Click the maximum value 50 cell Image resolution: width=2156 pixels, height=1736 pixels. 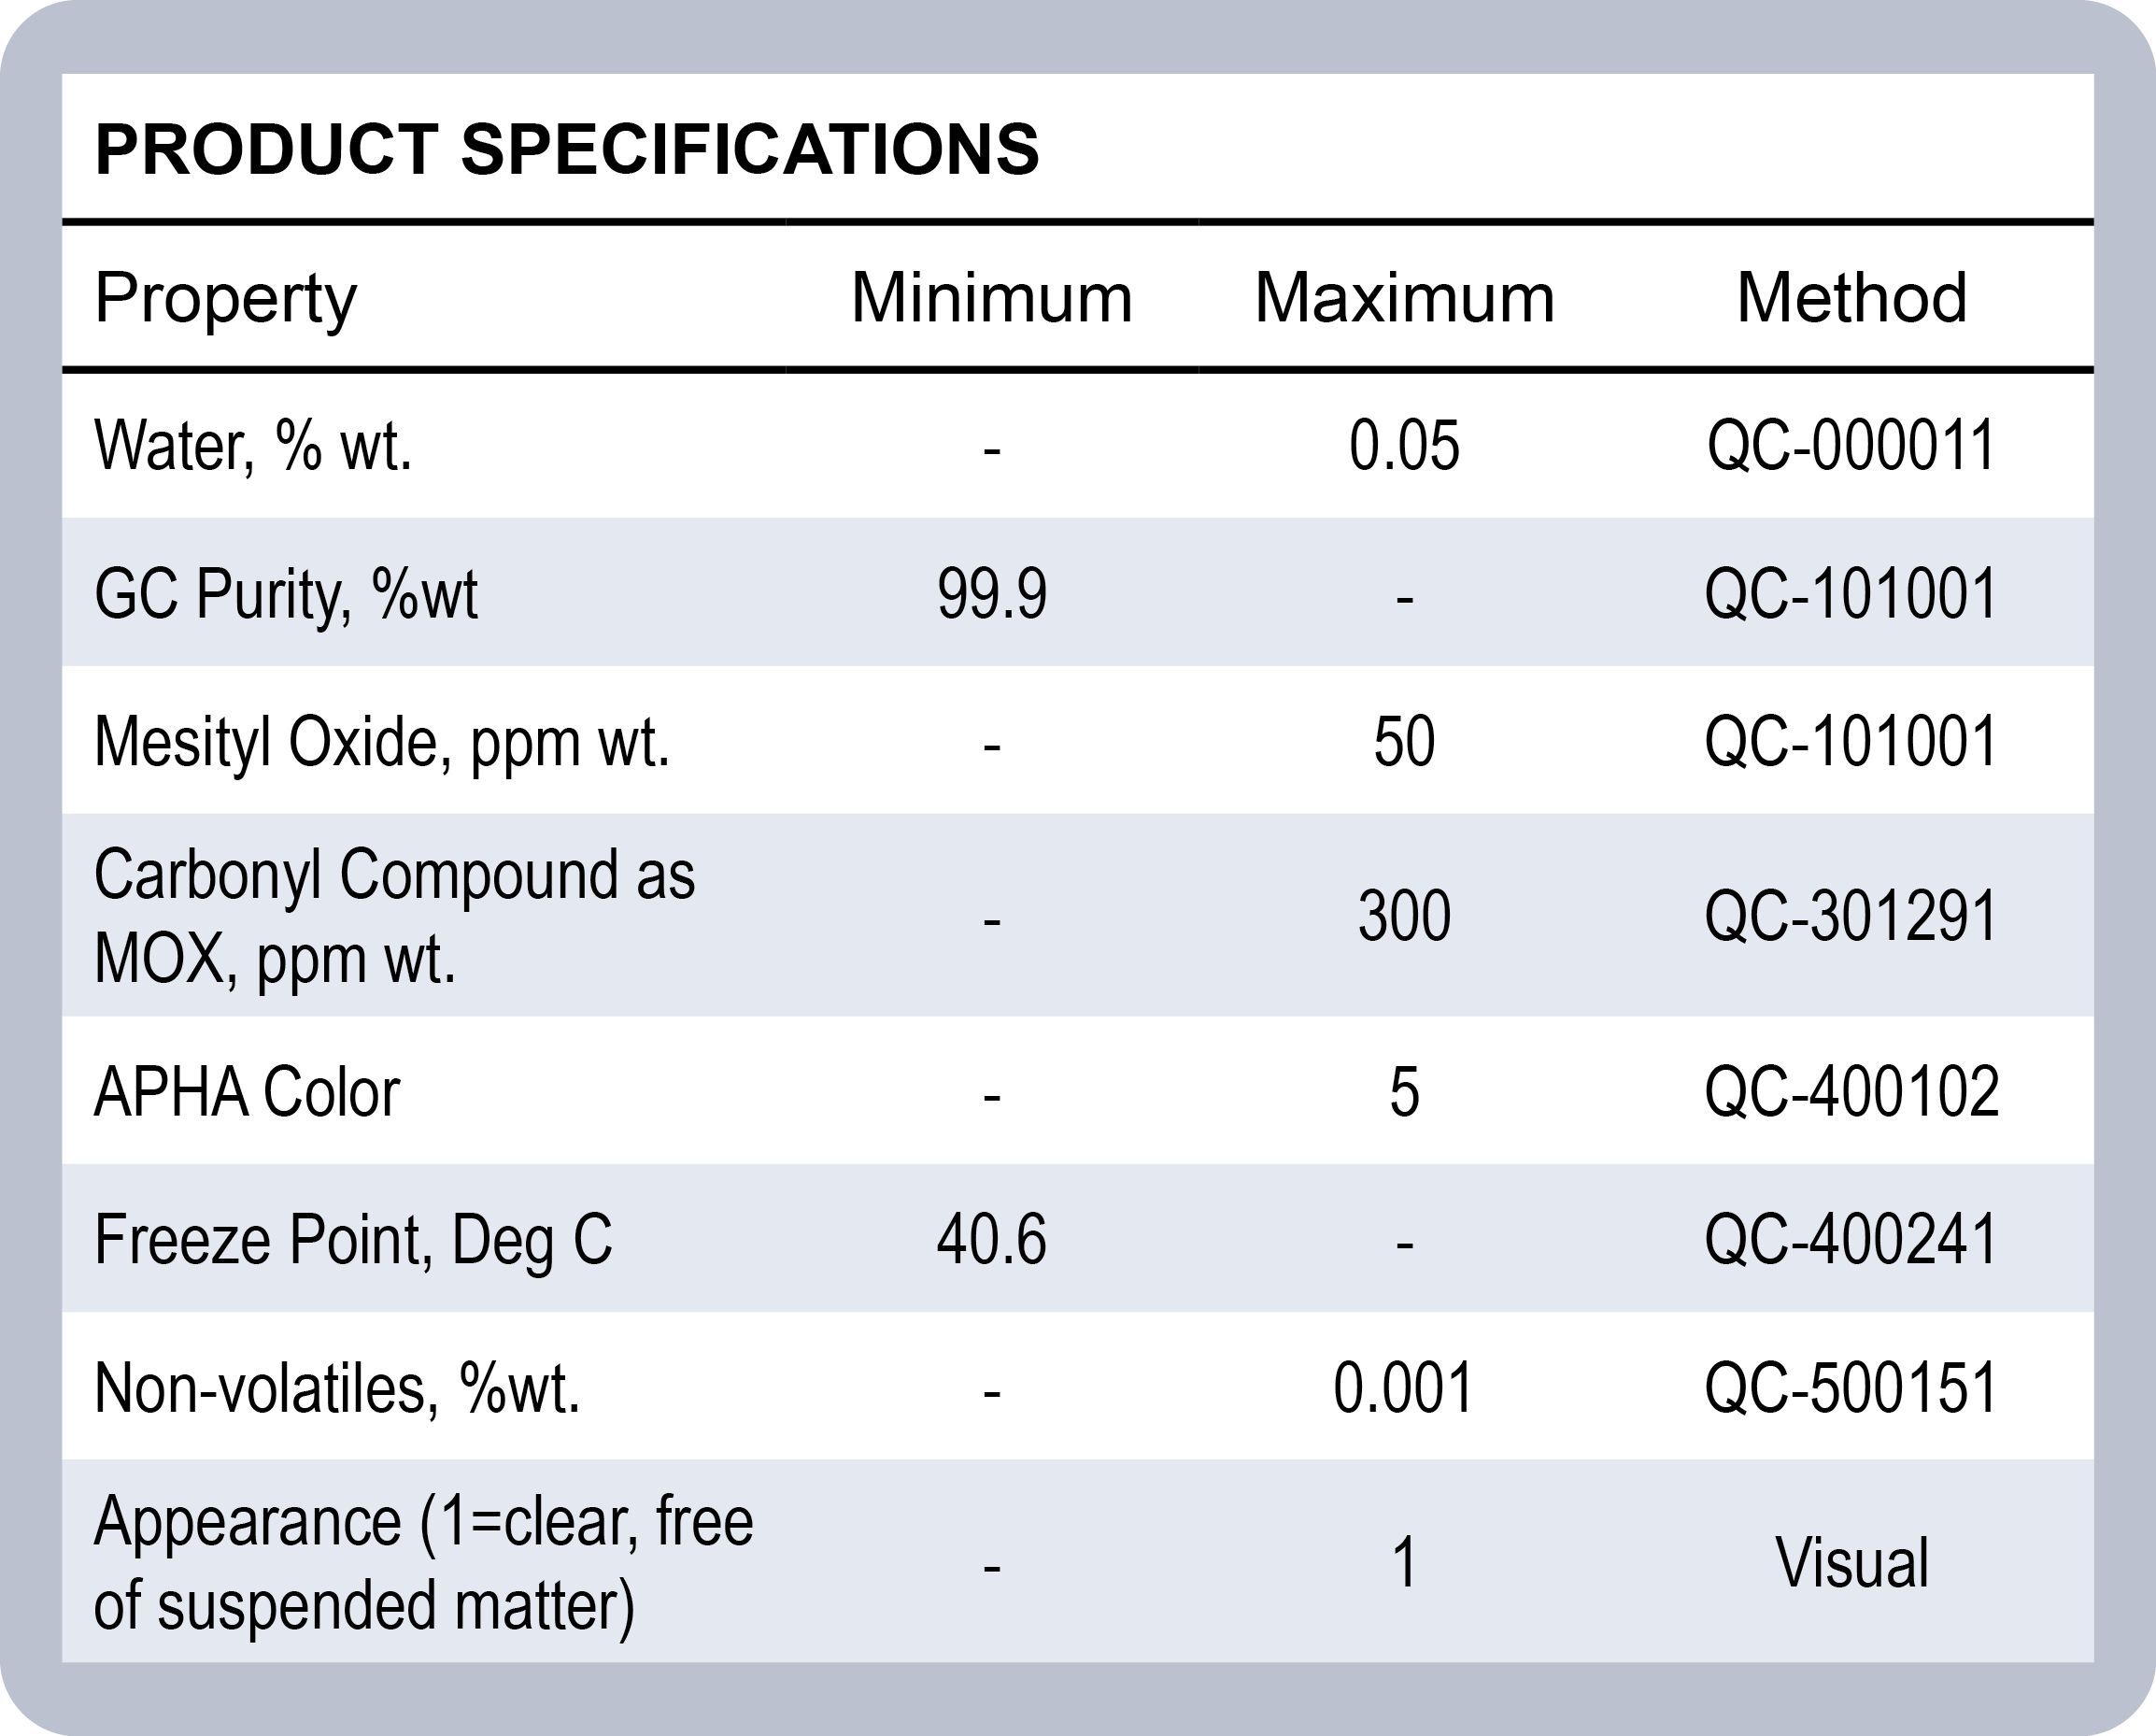click(1404, 742)
